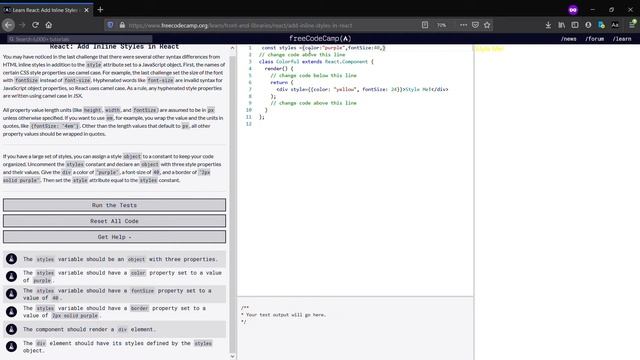Click the site security padlock icon
640x360 pixels.
tap(122, 25)
